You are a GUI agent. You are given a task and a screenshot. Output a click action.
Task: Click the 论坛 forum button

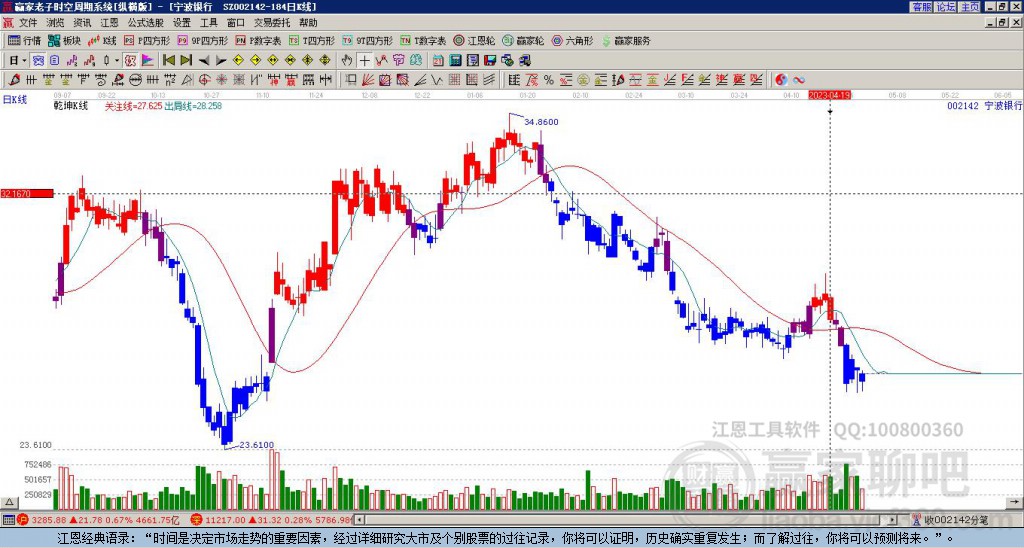[x=946, y=7]
